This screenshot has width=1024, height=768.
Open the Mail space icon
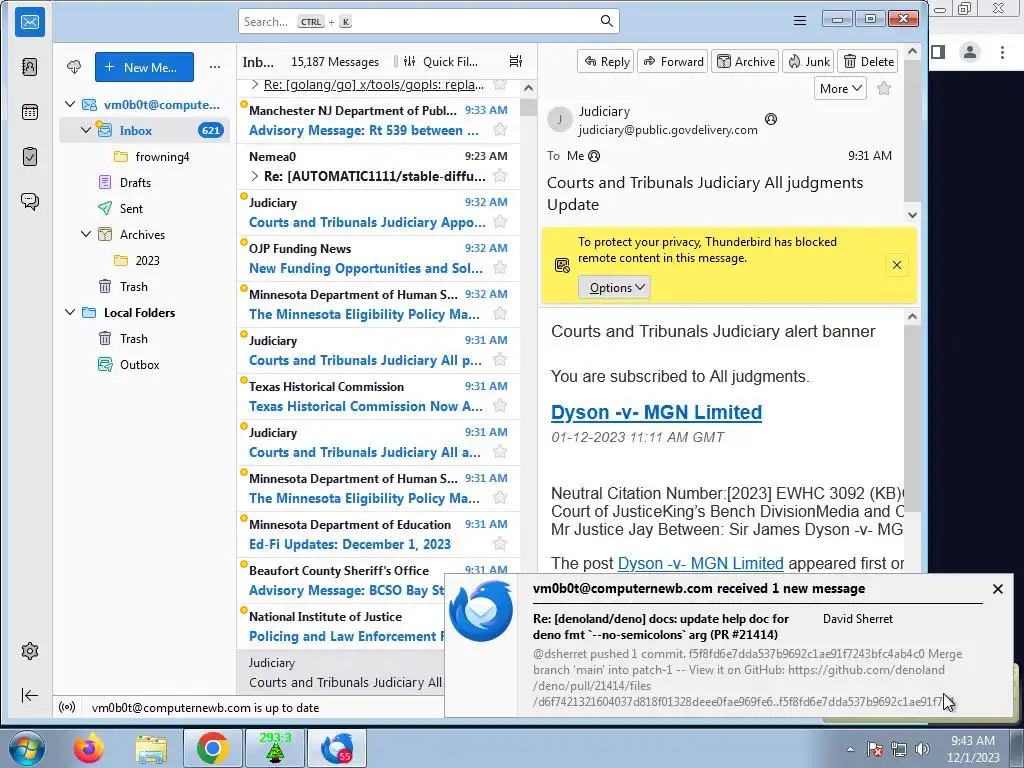[30, 22]
